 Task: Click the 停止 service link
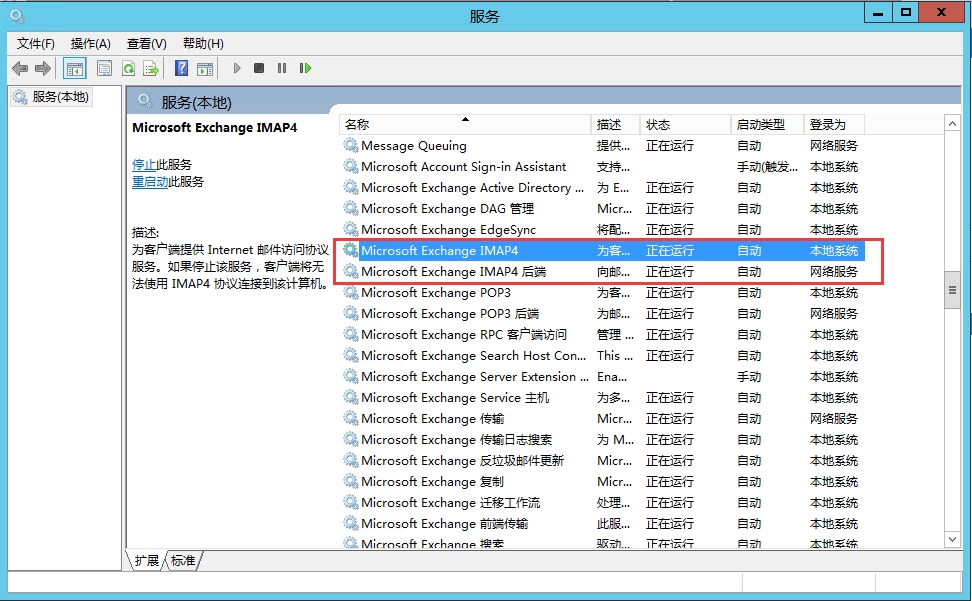[144, 165]
